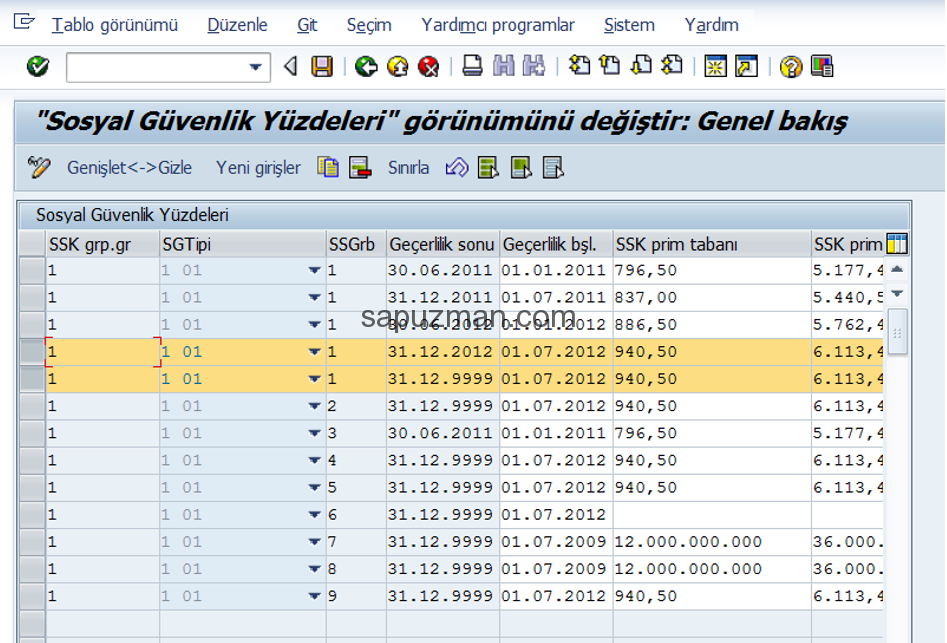Click the red Cancel icon

[429, 66]
